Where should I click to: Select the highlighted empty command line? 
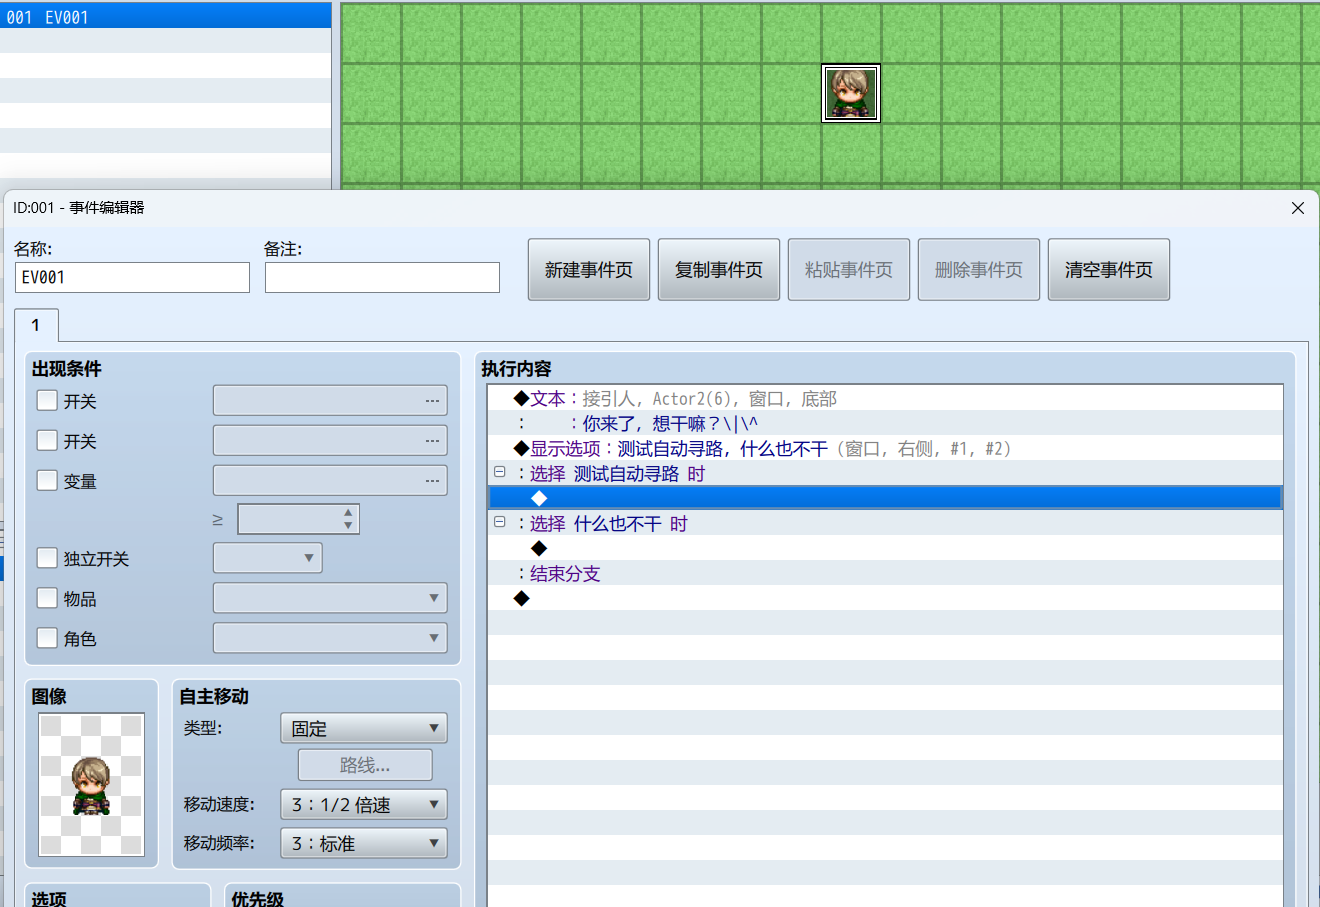click(885, 498)
